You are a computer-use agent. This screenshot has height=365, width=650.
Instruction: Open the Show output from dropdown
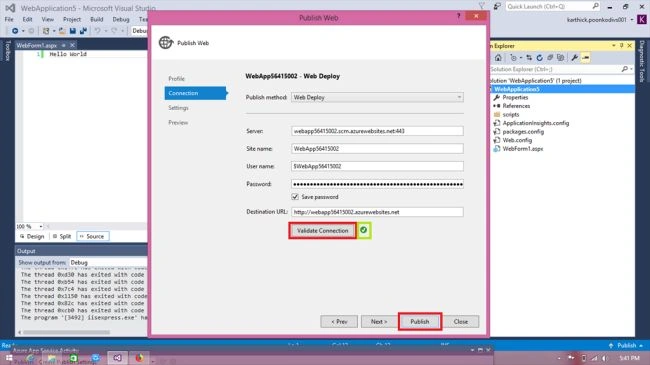tap(108, 263)
